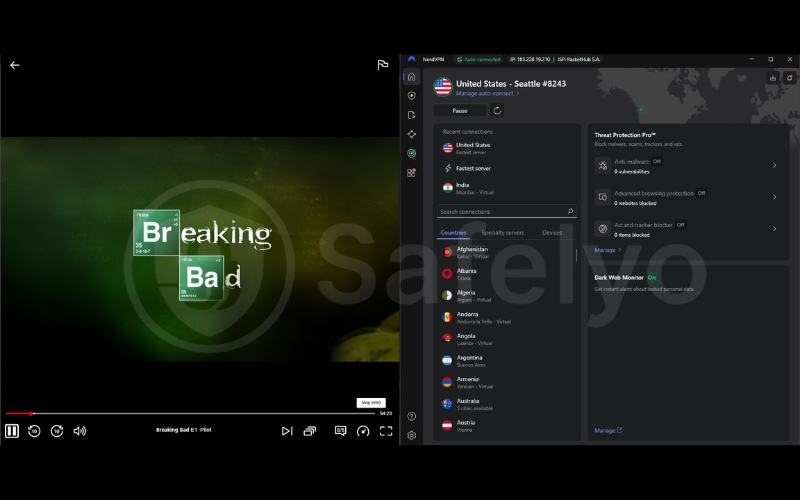Switch to Specialty servers tab
The height and width of the screenshot is (500, 800).
point(503,233)
